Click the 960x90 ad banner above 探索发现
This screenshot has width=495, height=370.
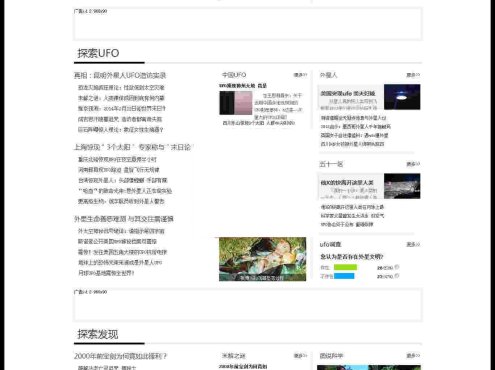(248, 305)
